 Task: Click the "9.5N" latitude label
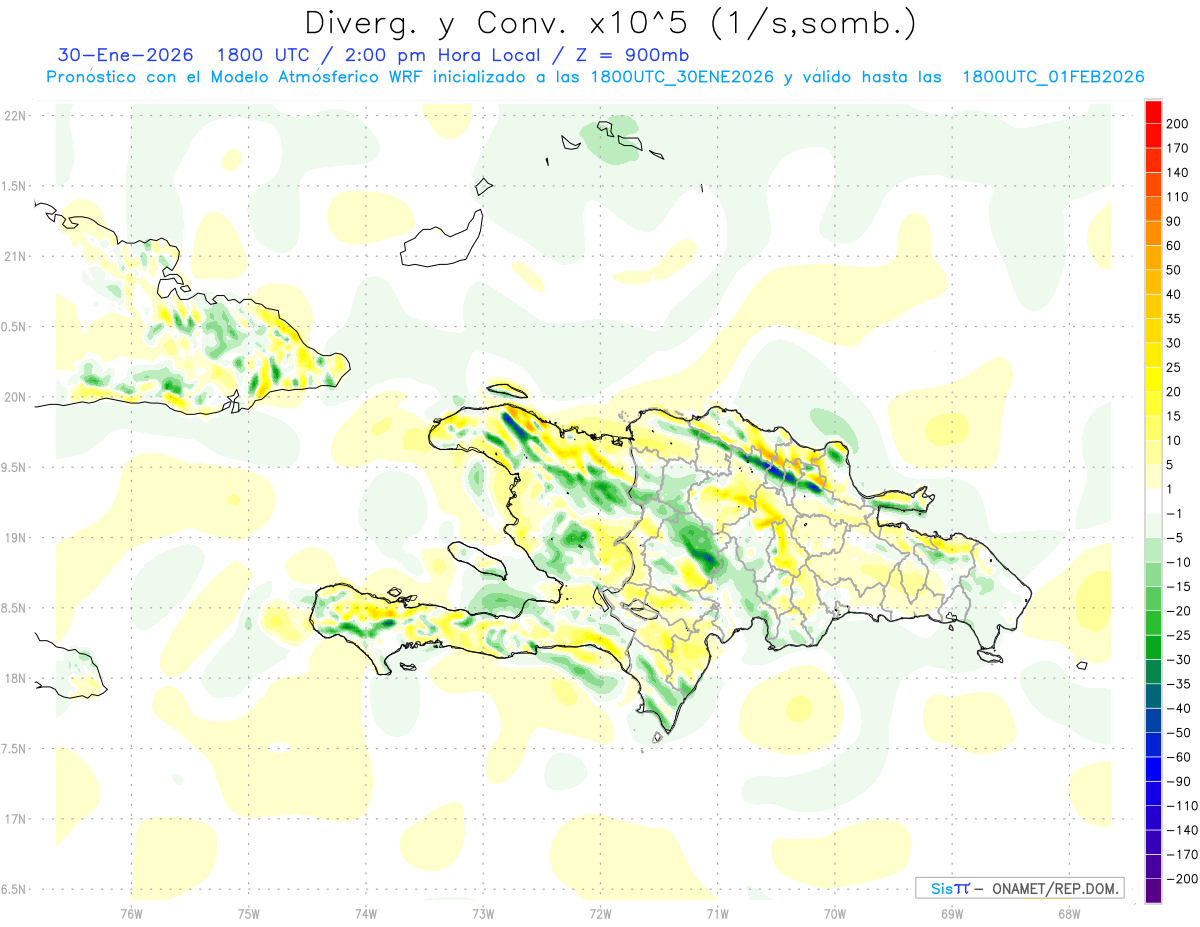coord(15,467)
